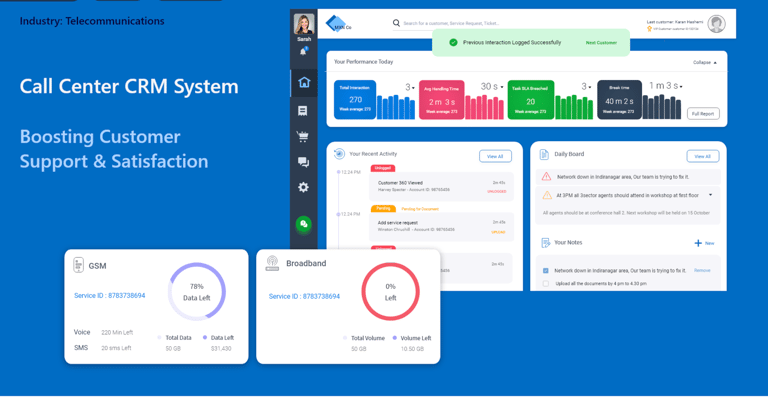The height and width of the screenshot is (397, 768).
Task: Open the Full Report button
Action: coord(703,114)
